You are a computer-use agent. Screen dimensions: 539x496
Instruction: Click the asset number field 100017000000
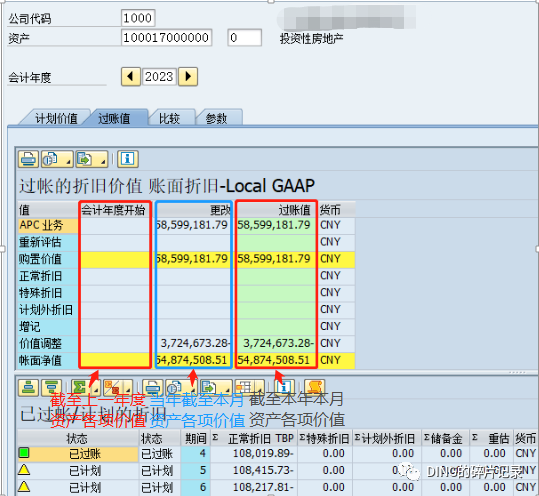(x=166, y=37)
